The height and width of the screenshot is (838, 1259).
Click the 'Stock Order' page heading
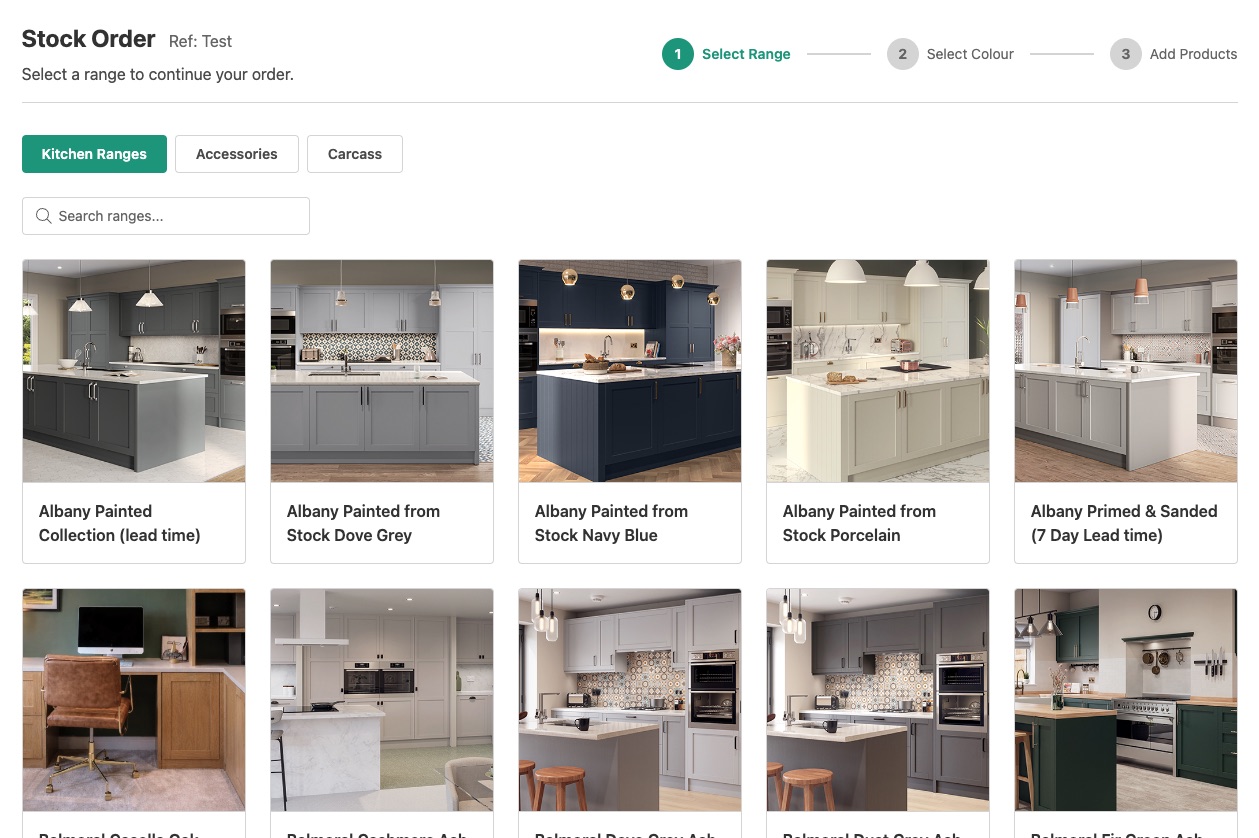click(x=89, y=39)
